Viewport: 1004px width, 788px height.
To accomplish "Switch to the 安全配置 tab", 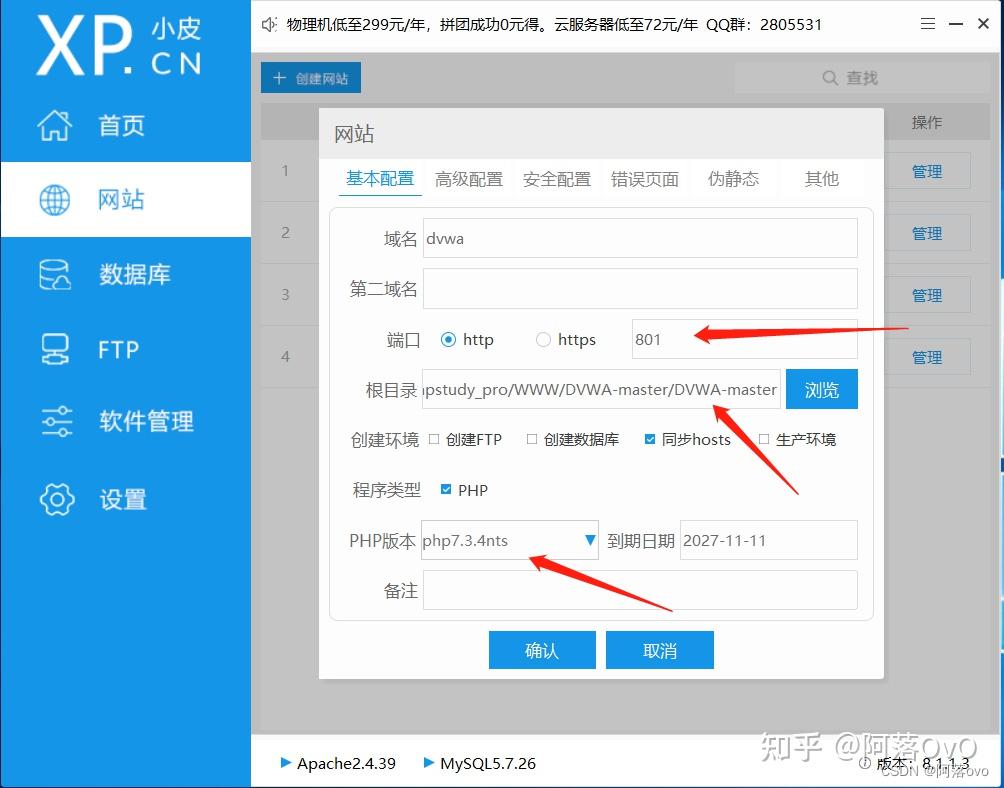I will pyautogui.click(x=556, y=179).
